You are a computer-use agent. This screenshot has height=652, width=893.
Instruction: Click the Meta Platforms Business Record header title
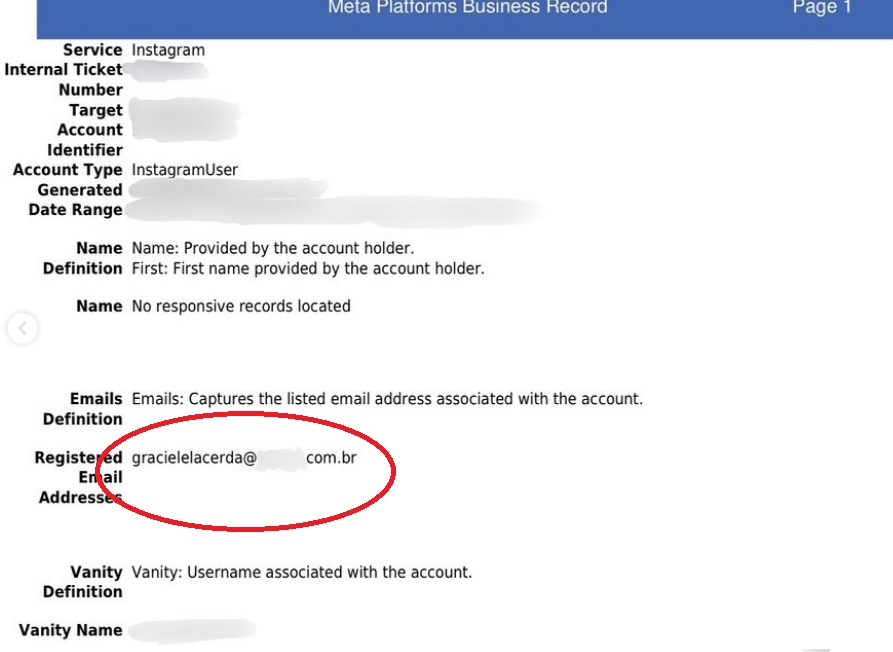pyautogui.click(x=467, y=8)
